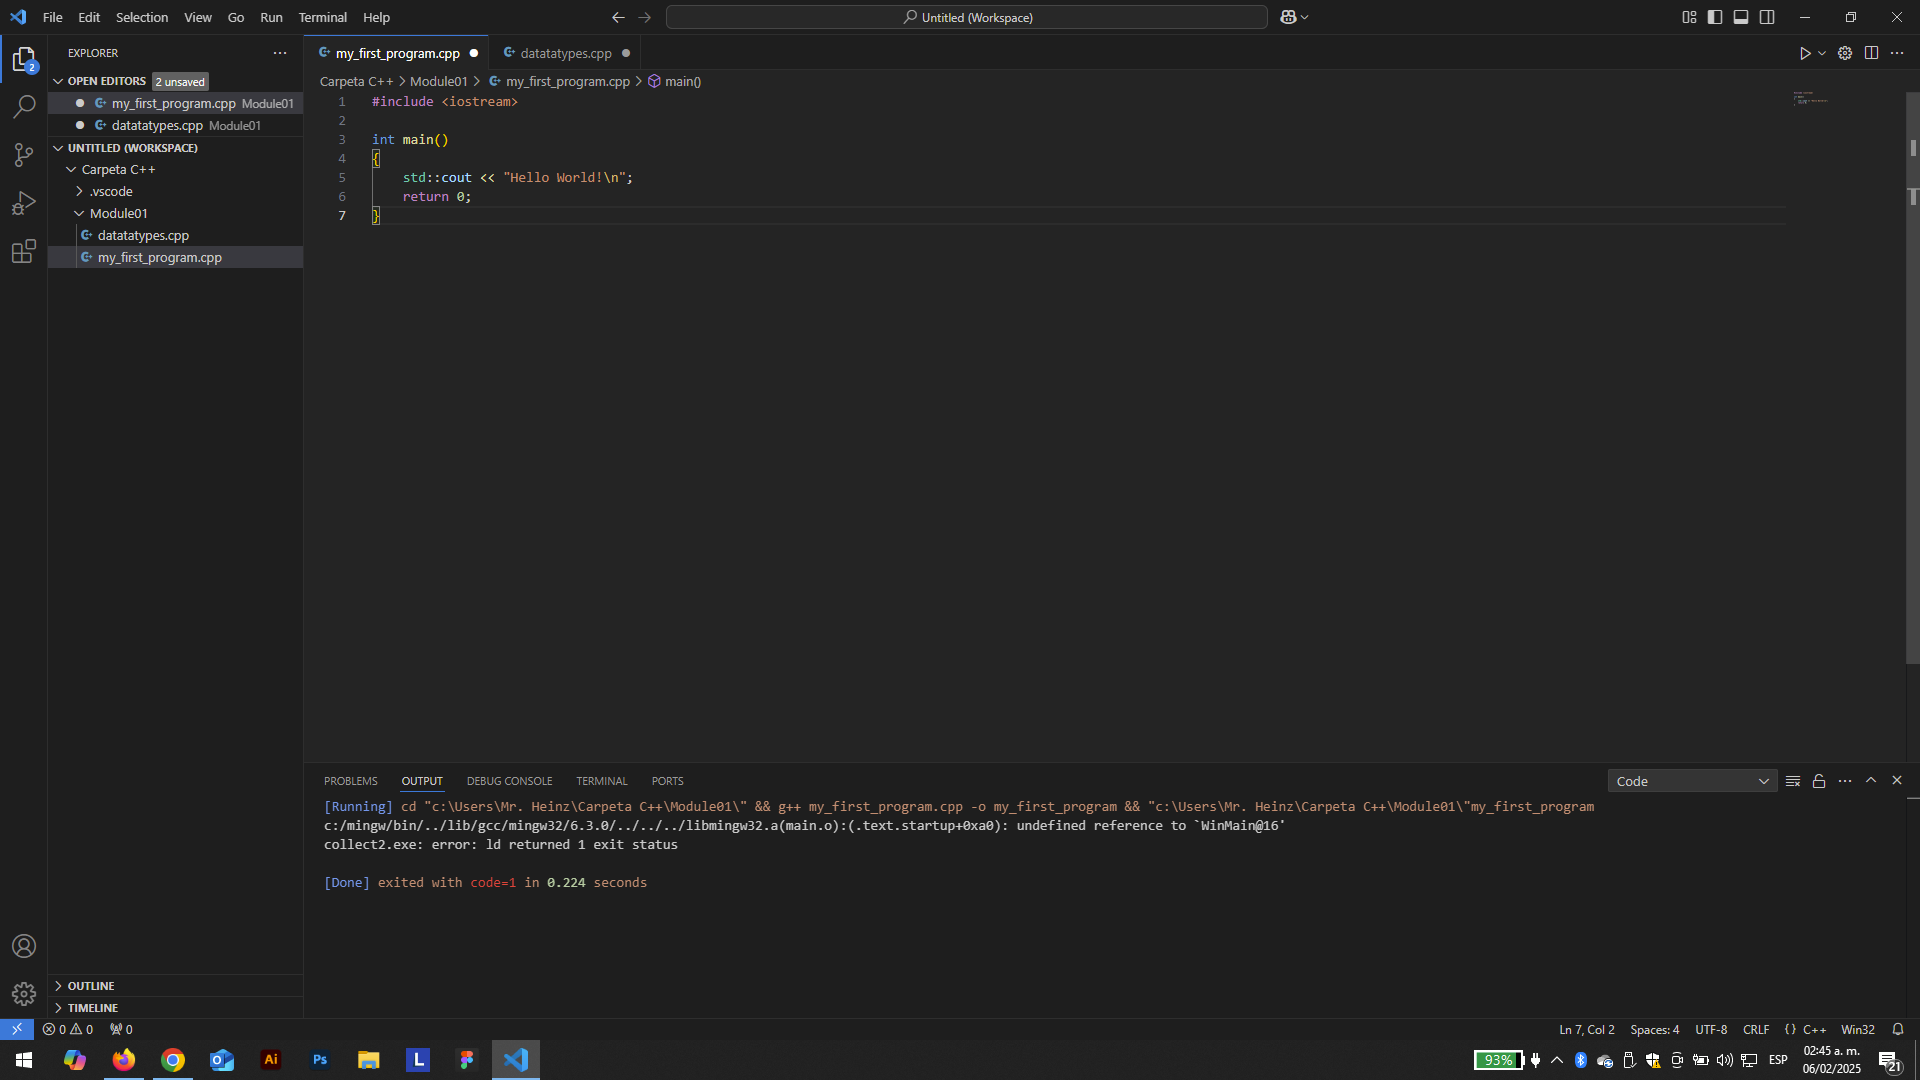Open the Extensions view
Image resolution: width=1920 pixels, height=1080 pixels.
click(x=24, y=251)
